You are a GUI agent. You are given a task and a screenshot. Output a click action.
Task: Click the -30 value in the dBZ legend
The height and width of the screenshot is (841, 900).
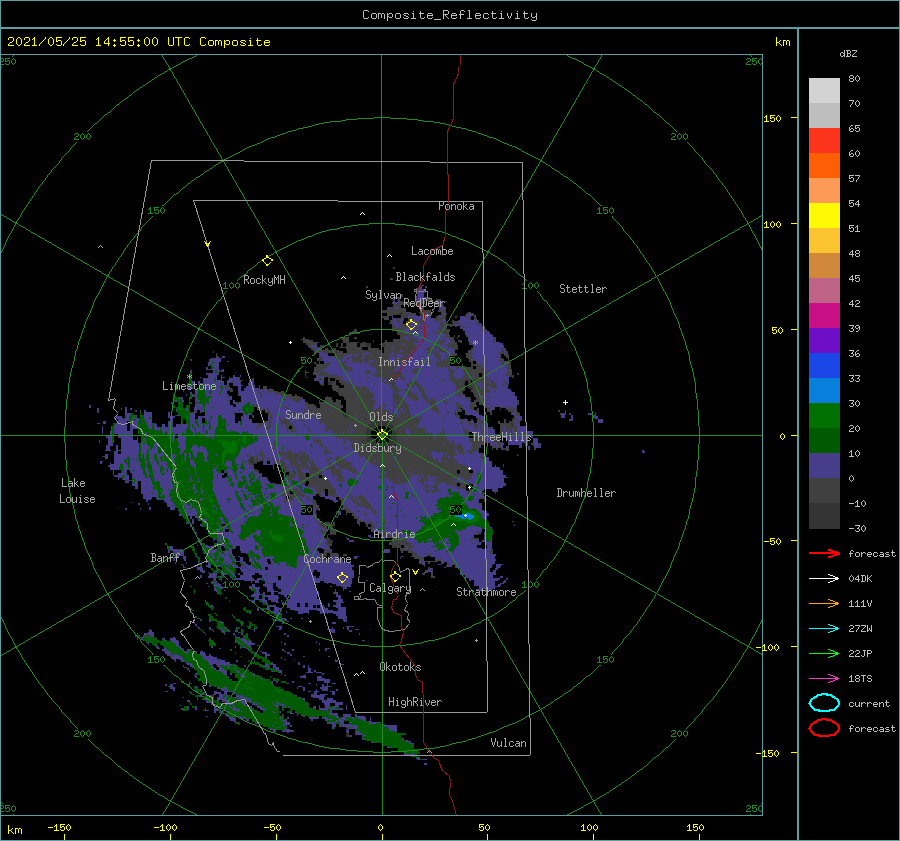click(x=857, y=529)
